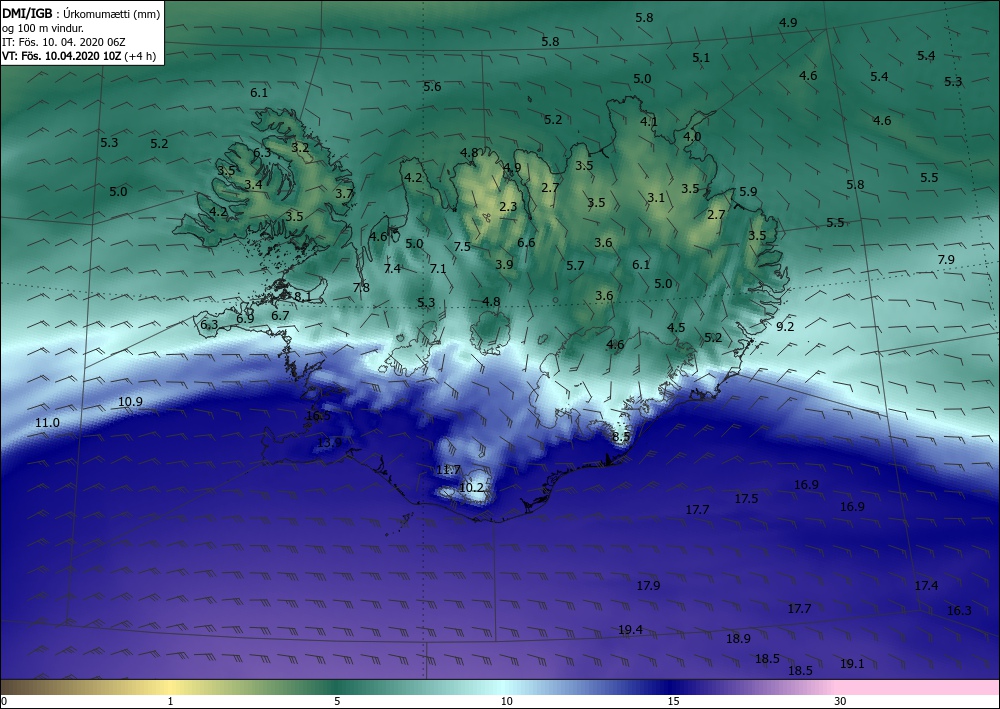Click the 16.3 value at the right edge

tap(959, 611)
